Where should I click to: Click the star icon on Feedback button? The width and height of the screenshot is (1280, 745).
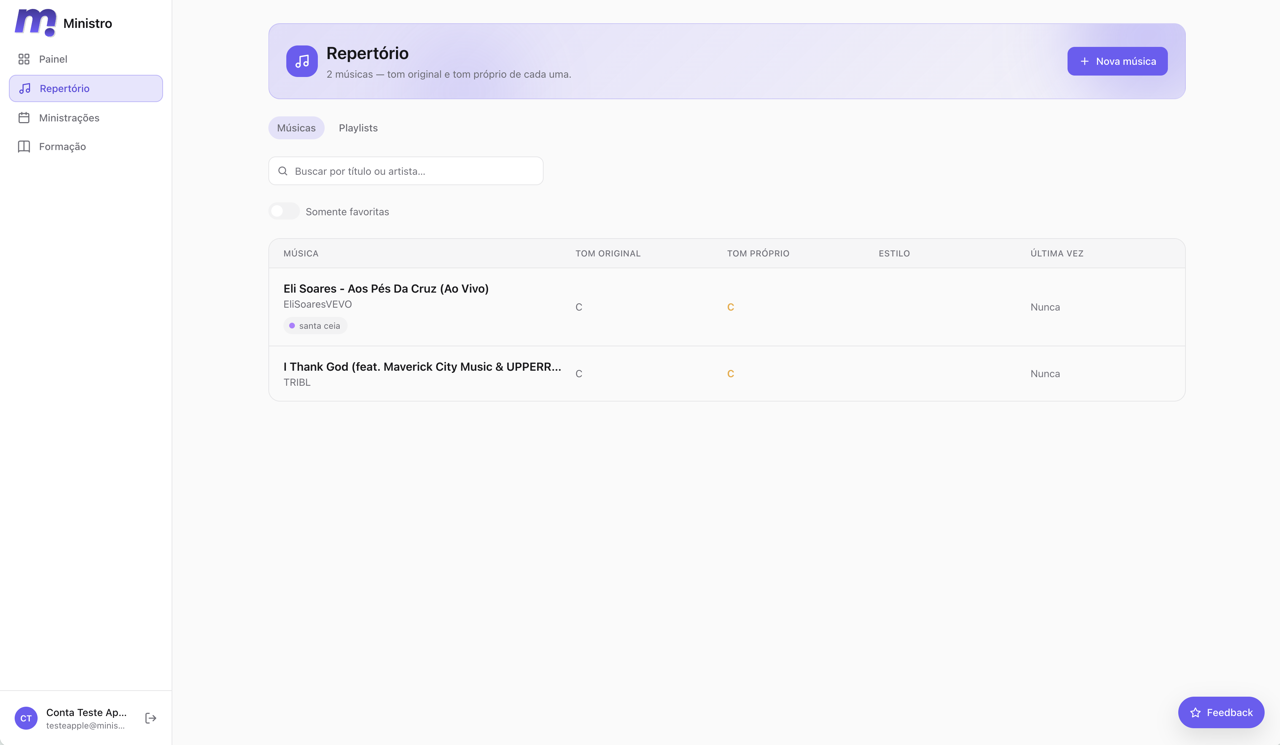click(1195, 713)
